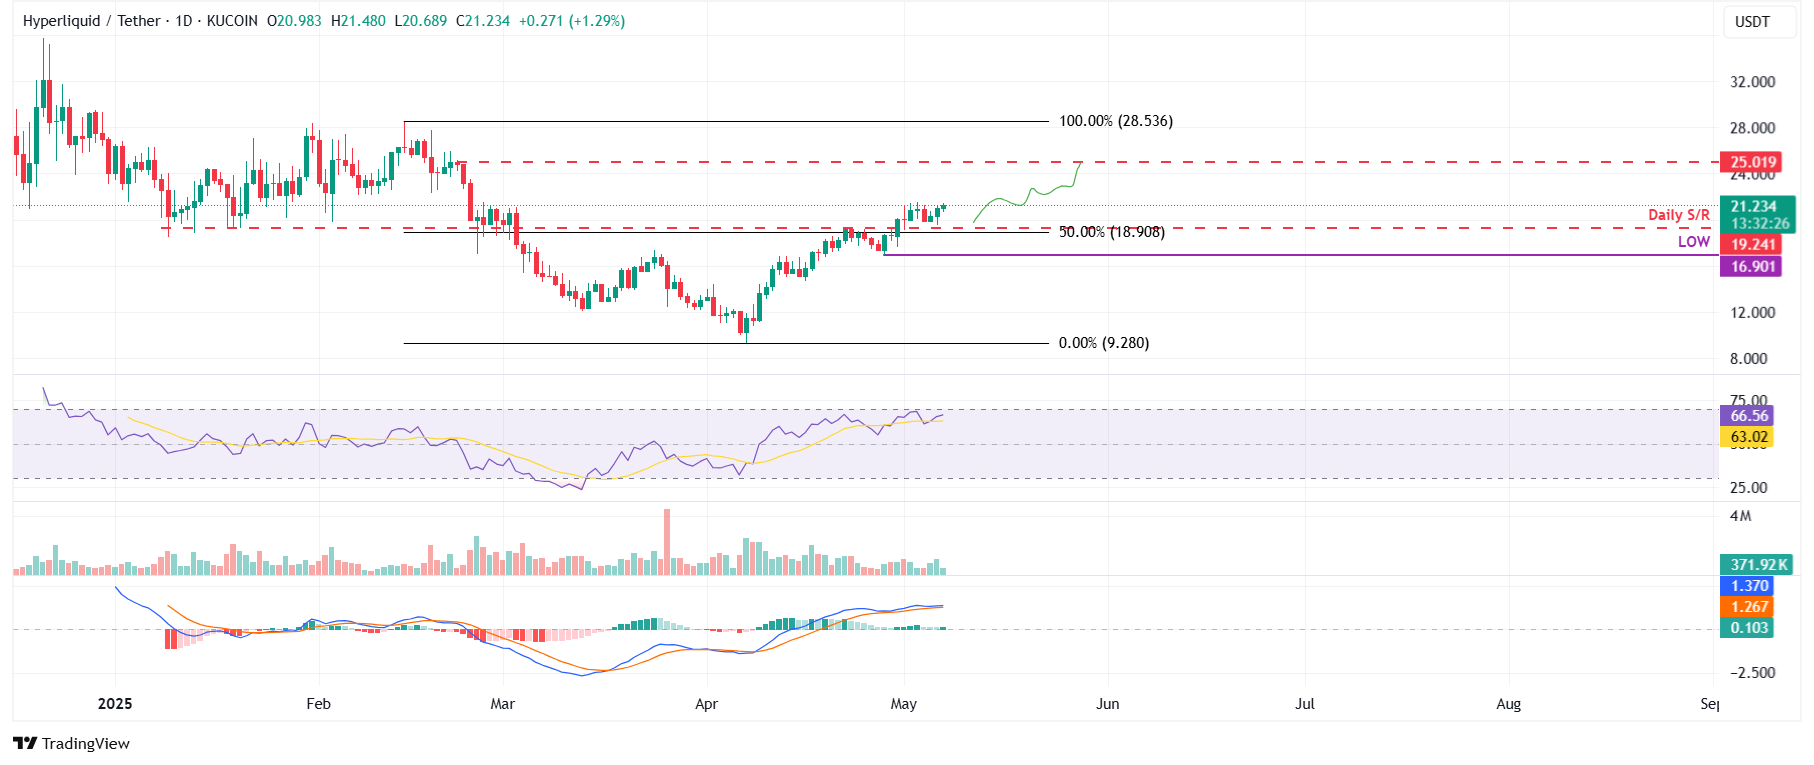The height and width of the screenshot is (765, 1814).
Task: Select the red 19.241 price label
Action: click(x=1753, y=244)
